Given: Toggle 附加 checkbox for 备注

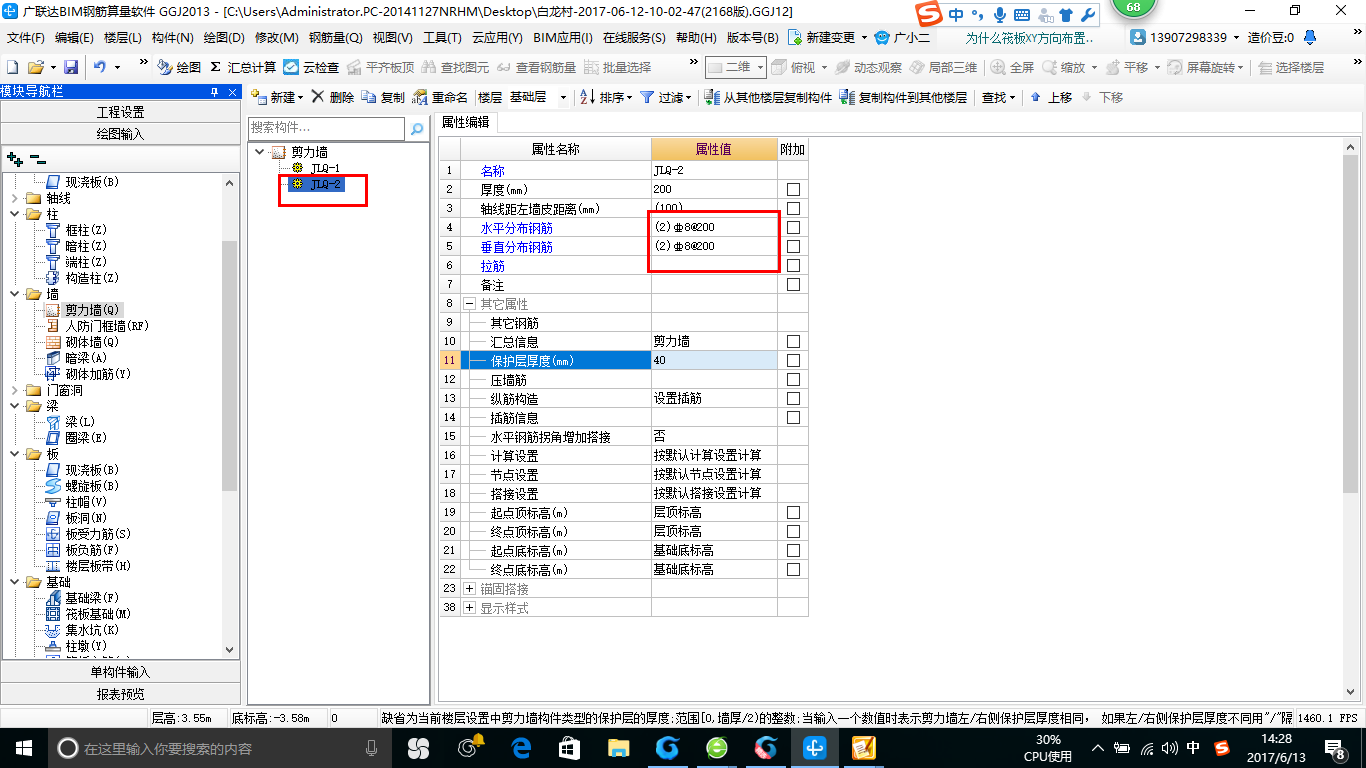Looking at the screenshot, I should pos(793,285).
